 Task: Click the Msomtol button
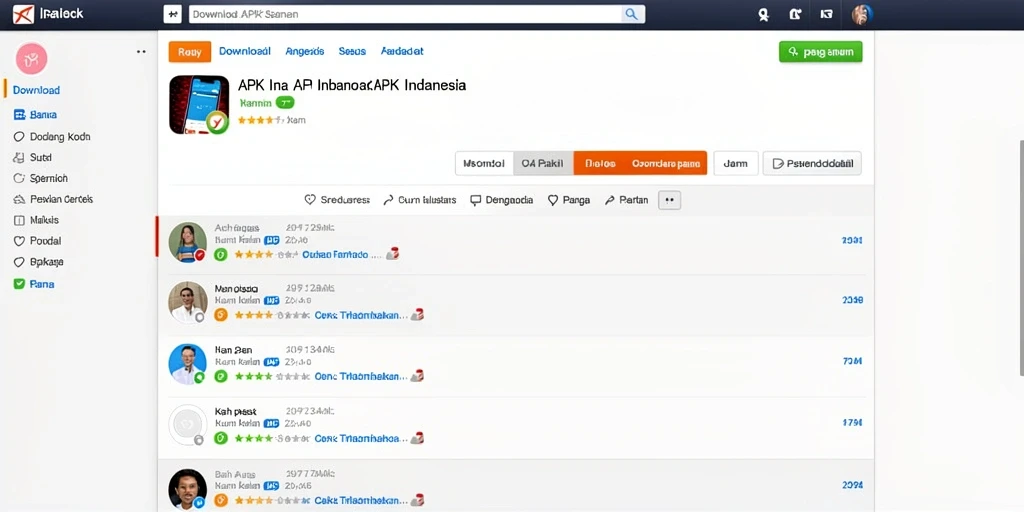(484, 163)
